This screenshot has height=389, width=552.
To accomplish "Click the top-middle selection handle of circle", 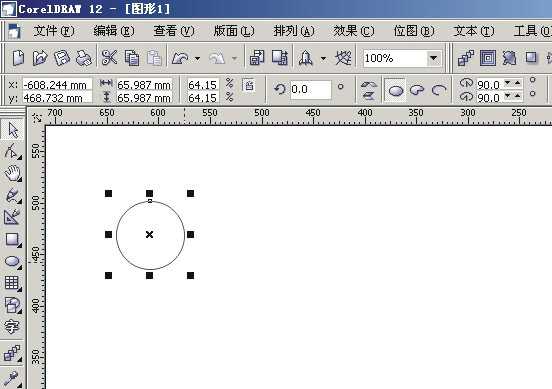I will pyautogui.click(x=149, y=193).
